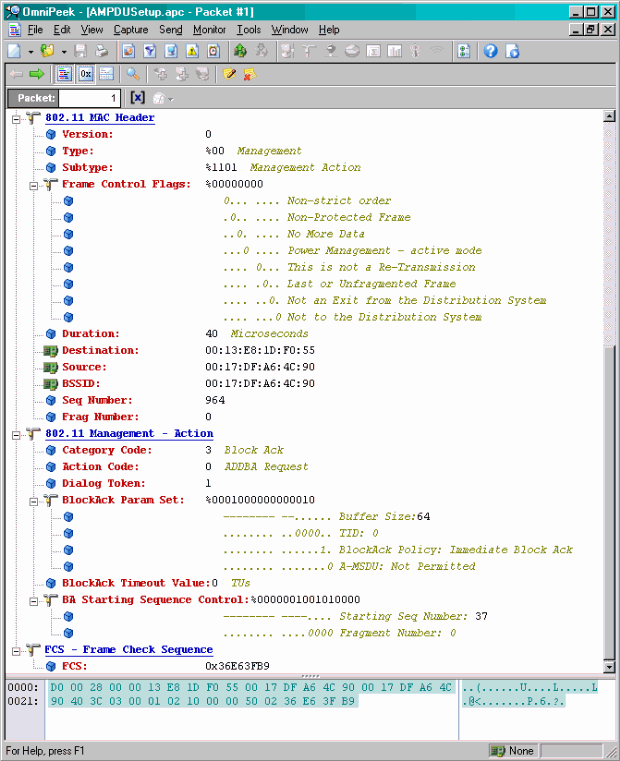The height and width of the screenshot is (761, 620).
Task: Toggle the Hex 0x view button
Action: 85,74
